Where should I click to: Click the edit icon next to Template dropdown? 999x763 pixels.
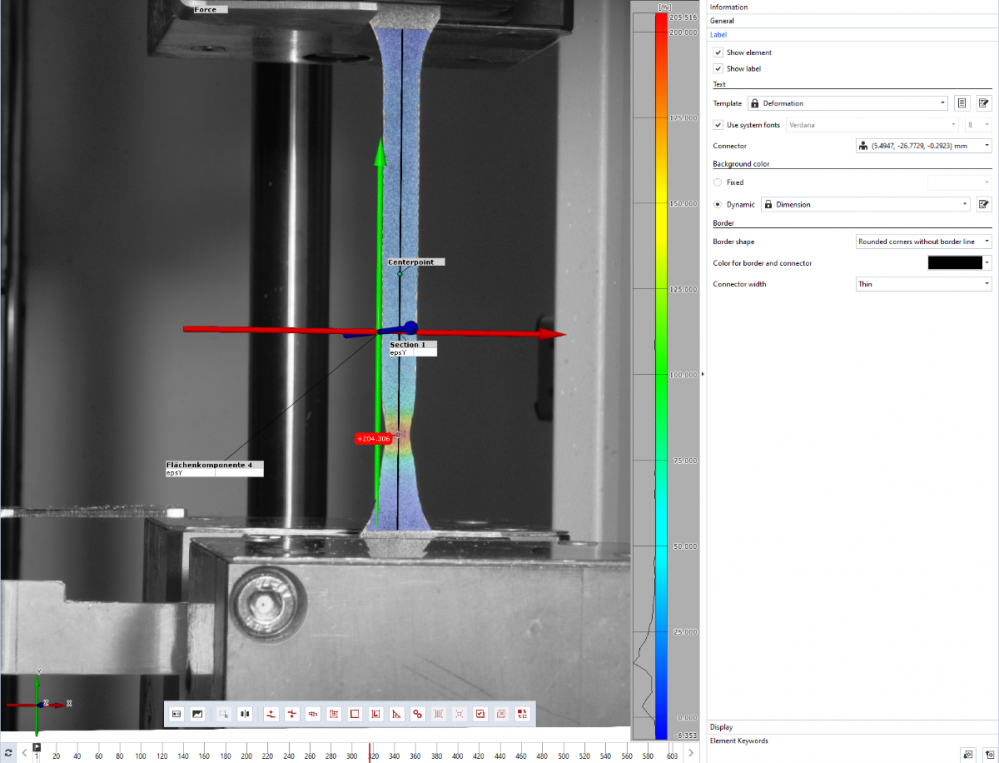983,103
